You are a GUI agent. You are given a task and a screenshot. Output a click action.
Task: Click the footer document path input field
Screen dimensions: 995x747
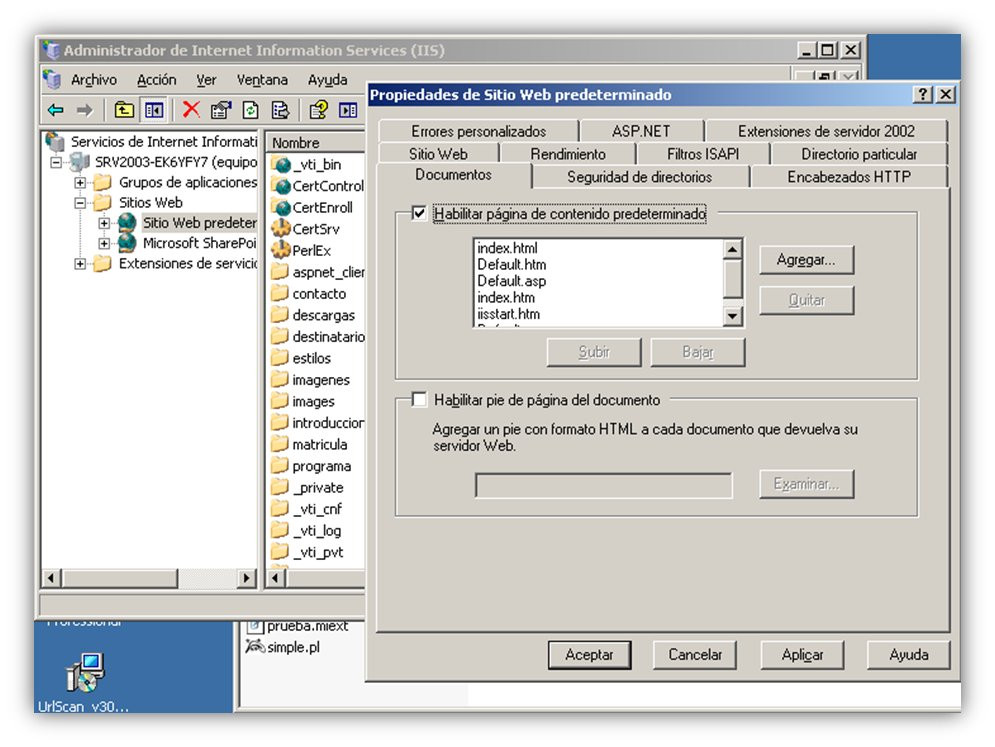pos(603,486)
